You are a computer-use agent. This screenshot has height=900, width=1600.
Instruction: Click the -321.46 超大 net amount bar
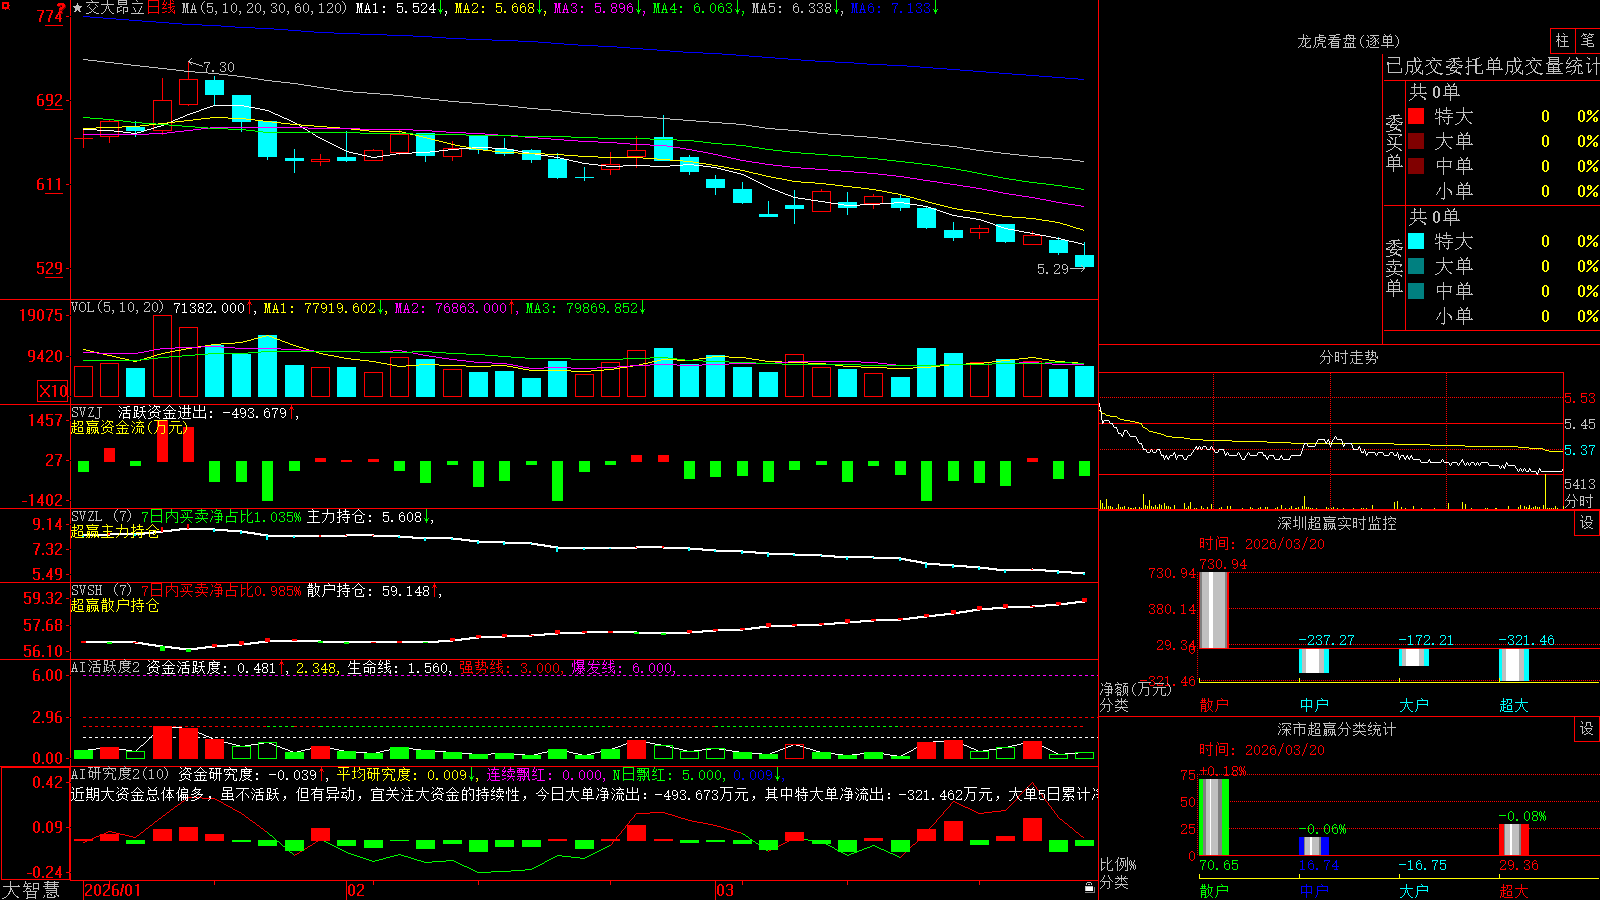[1514, 665]
